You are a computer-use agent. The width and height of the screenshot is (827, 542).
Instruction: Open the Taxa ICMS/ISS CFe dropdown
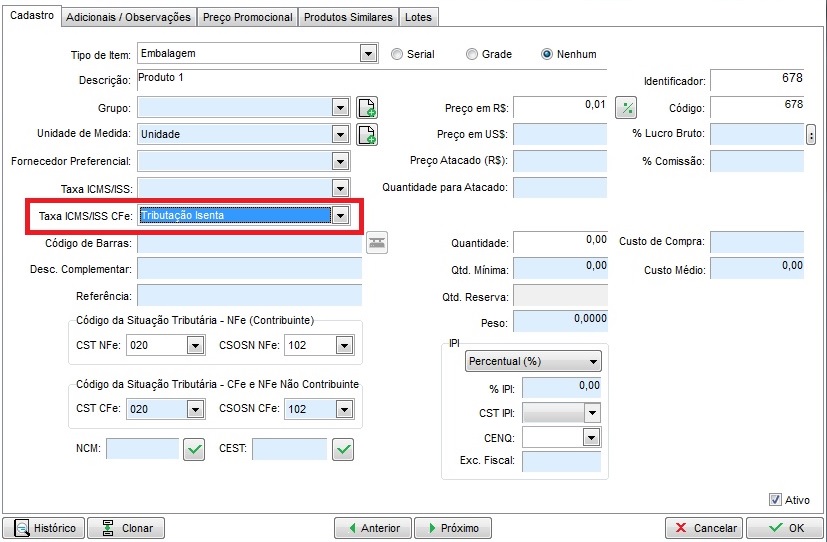tap(341, 215)
